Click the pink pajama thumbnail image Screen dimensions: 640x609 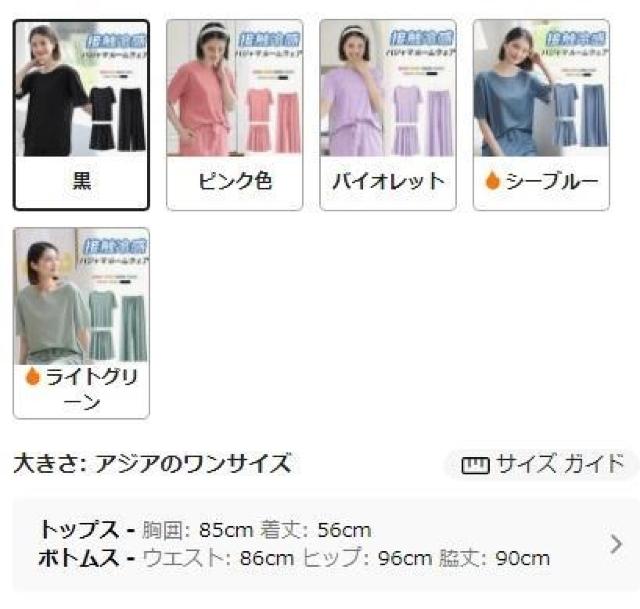pyautogui.click(x=235, y=89)
